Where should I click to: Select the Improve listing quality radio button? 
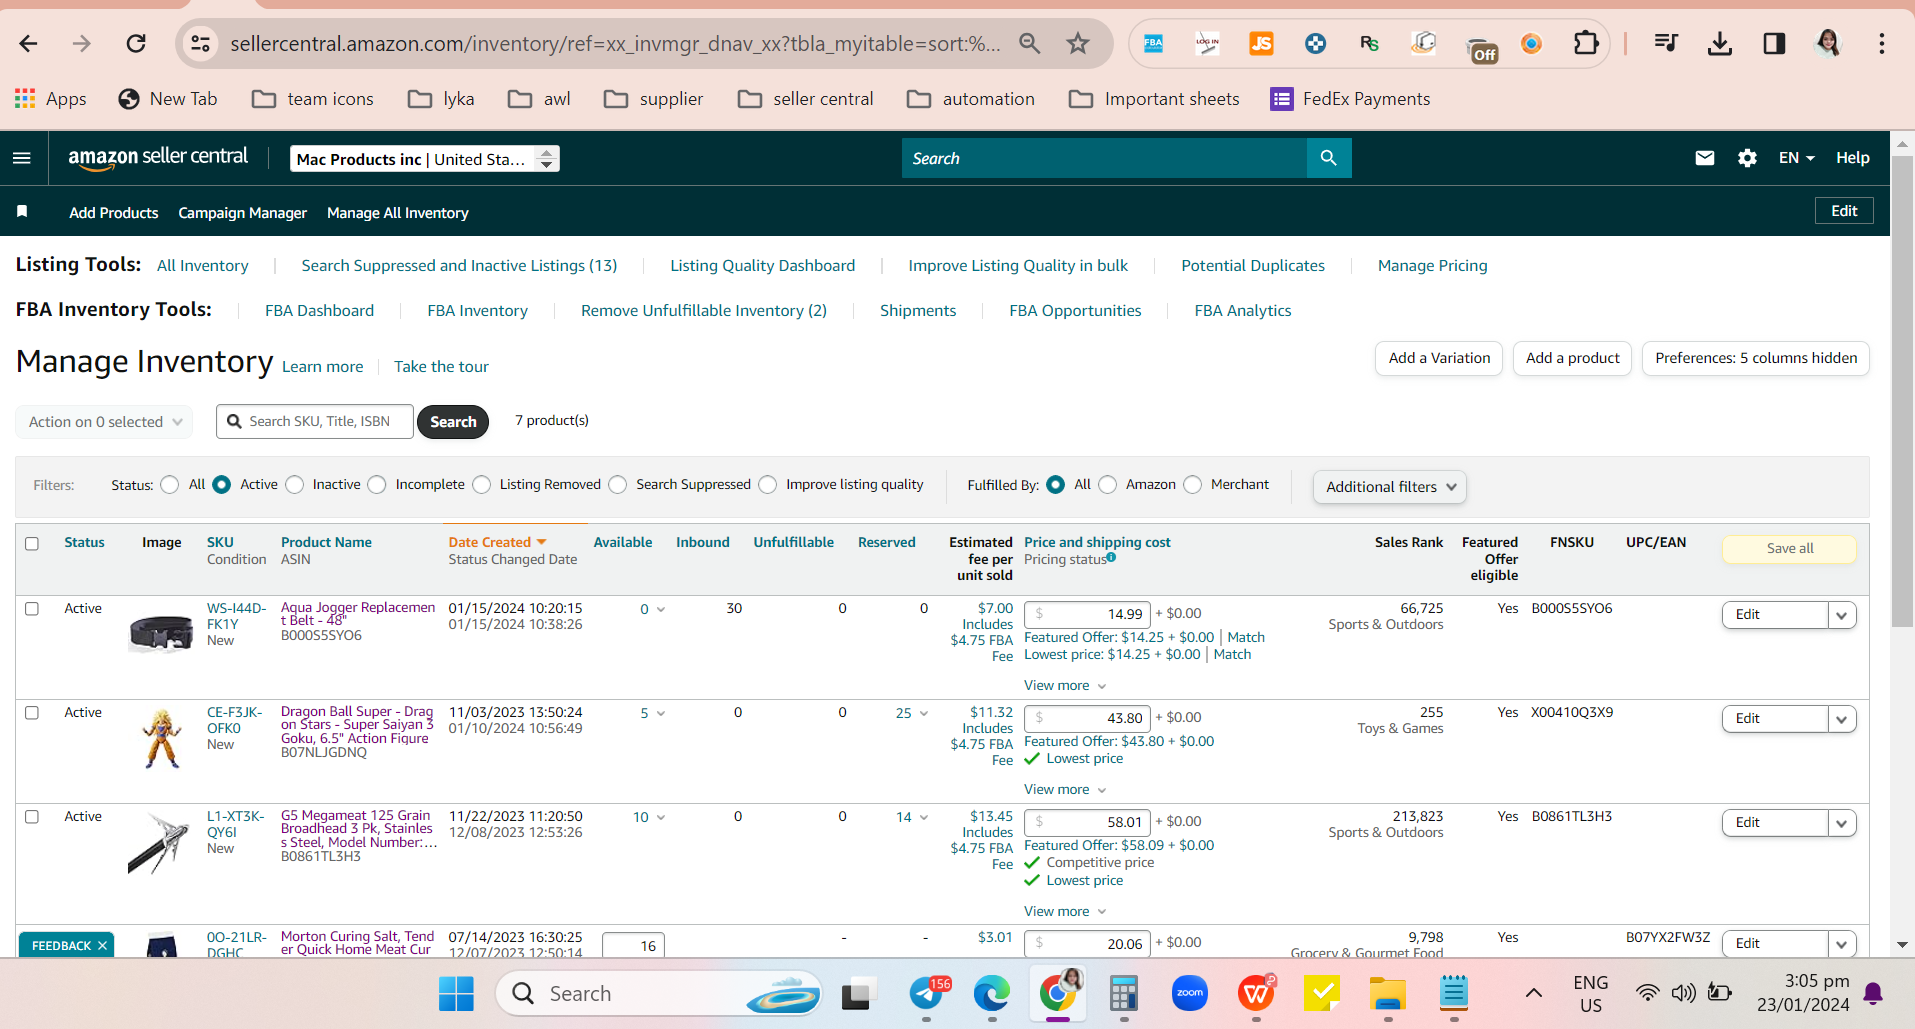768,485
